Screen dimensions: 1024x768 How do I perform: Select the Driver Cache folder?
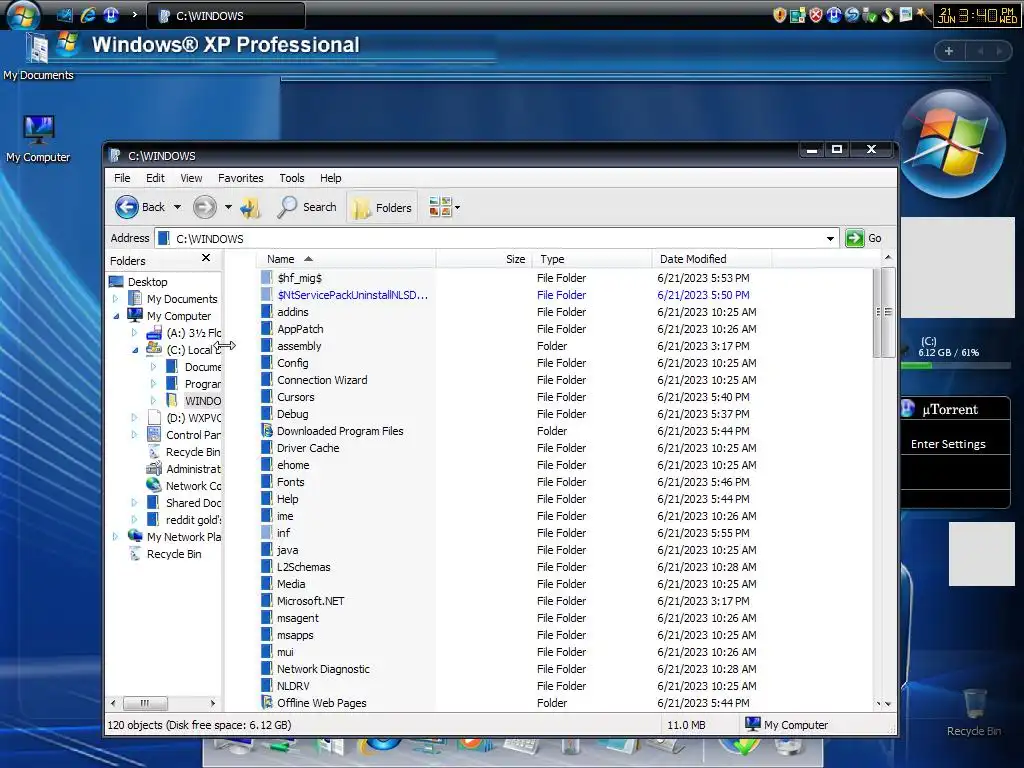308,448
